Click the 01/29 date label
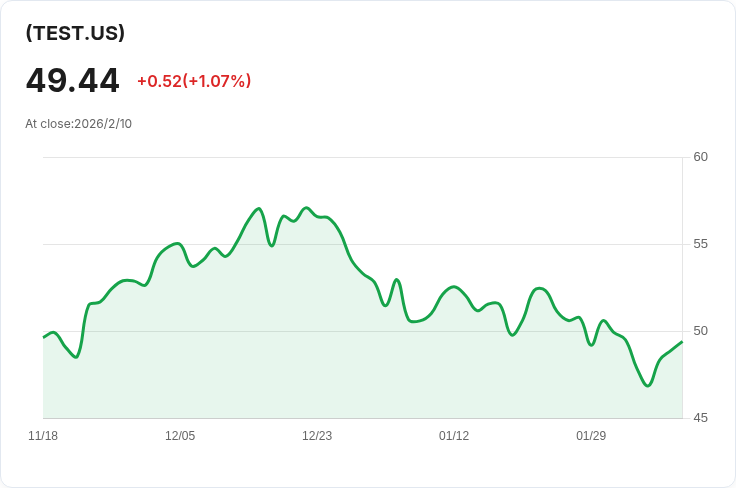 coord(591,436)
